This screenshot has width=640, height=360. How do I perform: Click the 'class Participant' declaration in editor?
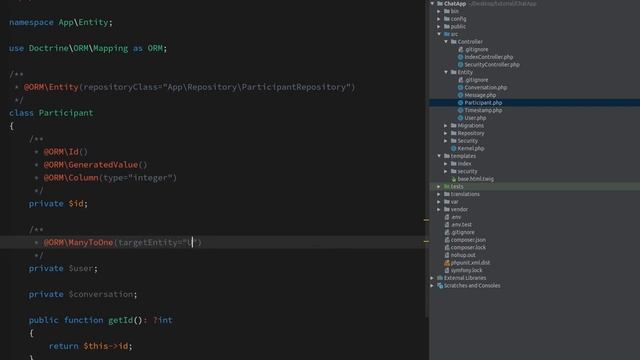tap(51, 113)
